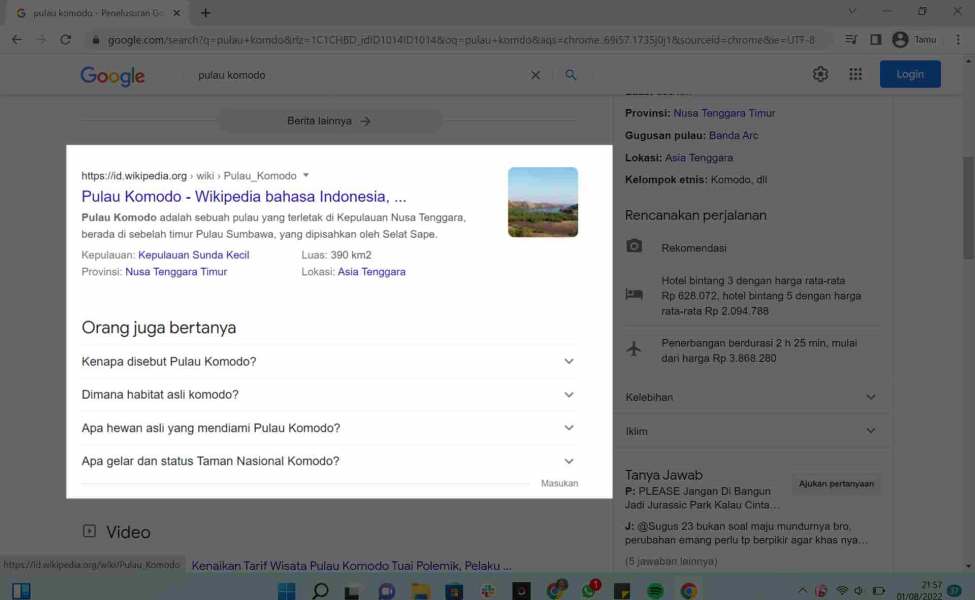Click the Login button
This screenshot has height=600, width=975.
click(910, 74)
